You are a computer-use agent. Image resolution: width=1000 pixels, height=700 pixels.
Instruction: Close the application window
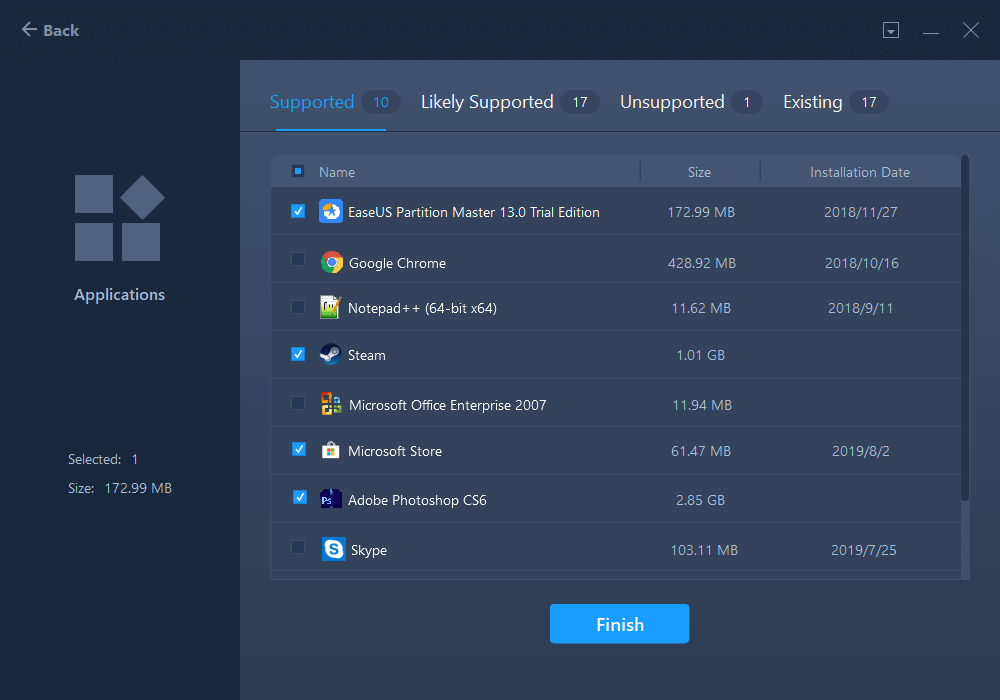971,30
